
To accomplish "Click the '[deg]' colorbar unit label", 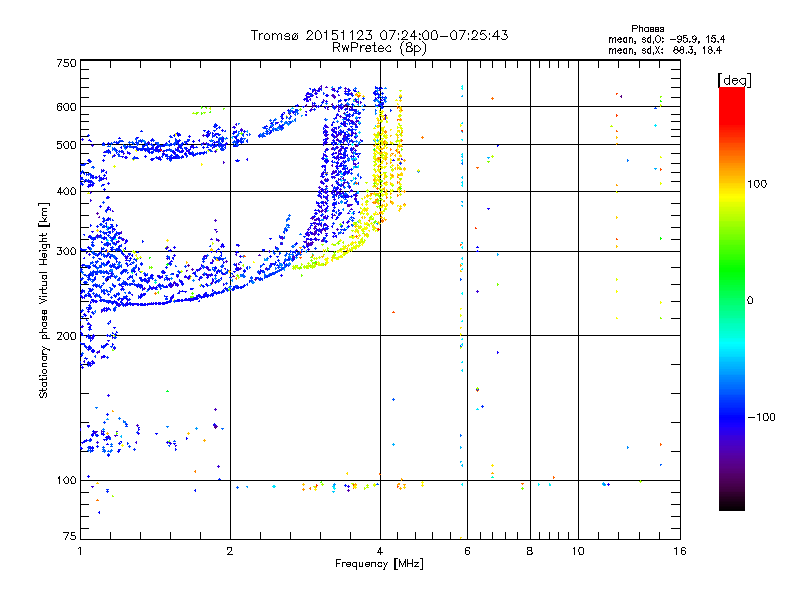I will (734, 80).
